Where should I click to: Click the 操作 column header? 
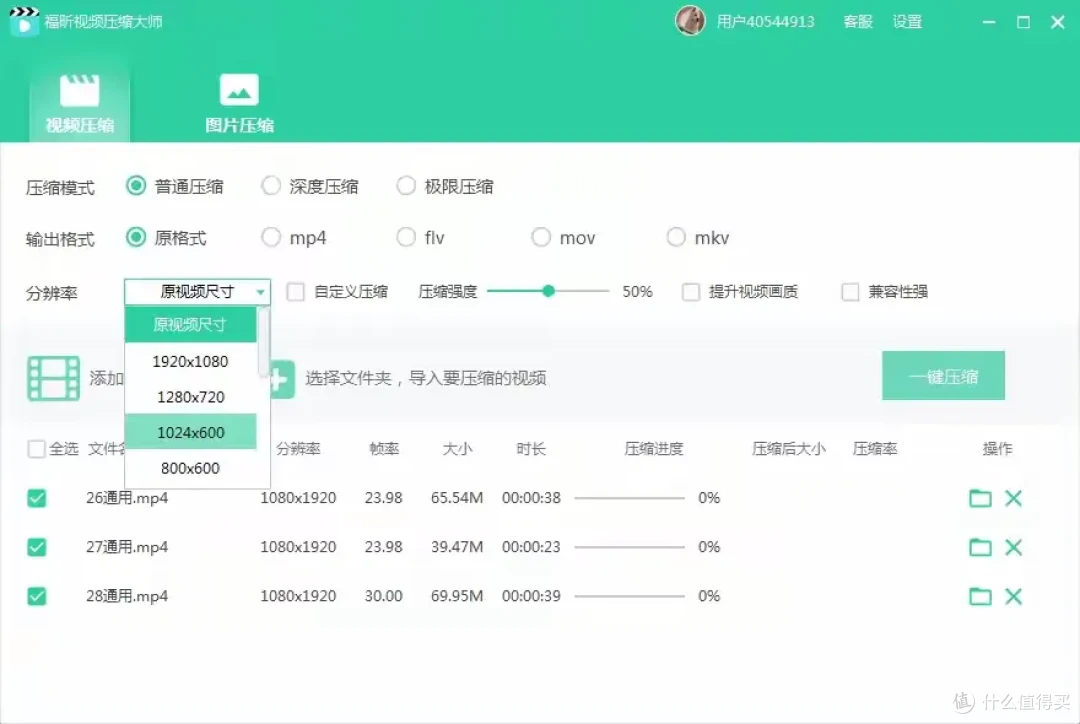[x=997, y=449]
